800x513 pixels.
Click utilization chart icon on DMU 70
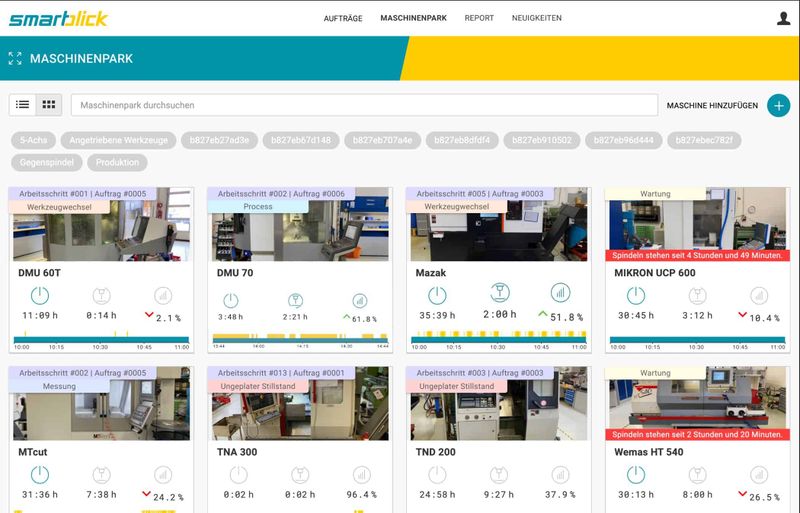click(x=360, y=300)
